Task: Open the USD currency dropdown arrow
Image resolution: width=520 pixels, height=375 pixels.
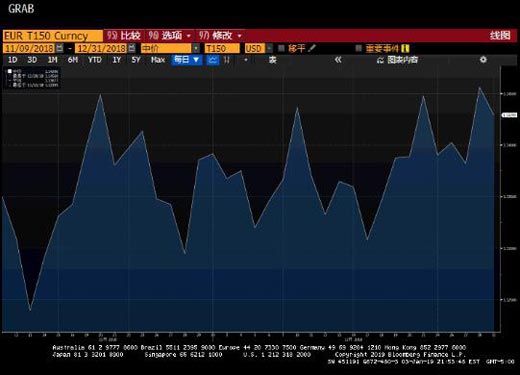Action: (x=269, y=49)
